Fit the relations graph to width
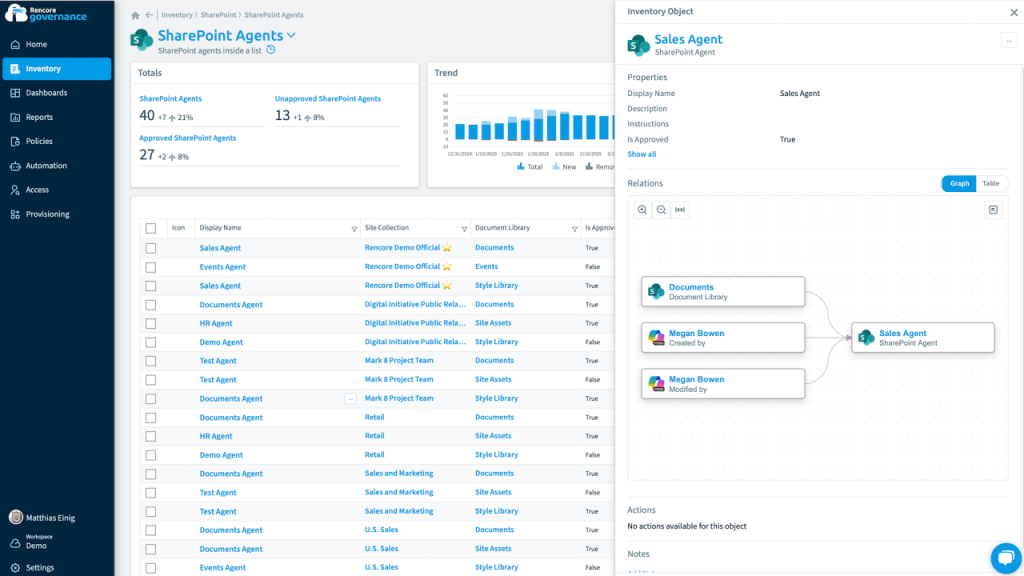 pyautogui.click(x=681, y=210)
